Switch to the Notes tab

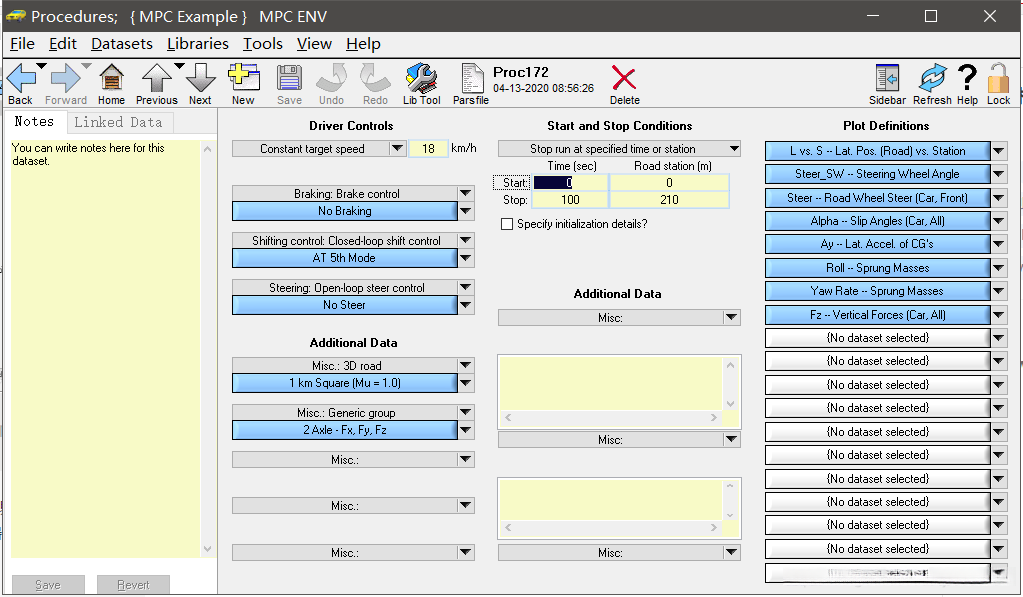tap(35, 121)
